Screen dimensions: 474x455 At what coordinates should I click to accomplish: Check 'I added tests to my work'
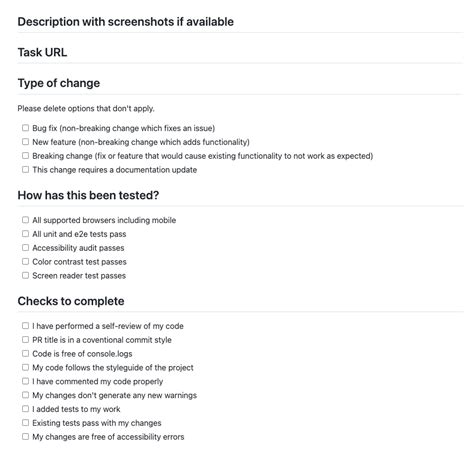[x=25, y=409]
